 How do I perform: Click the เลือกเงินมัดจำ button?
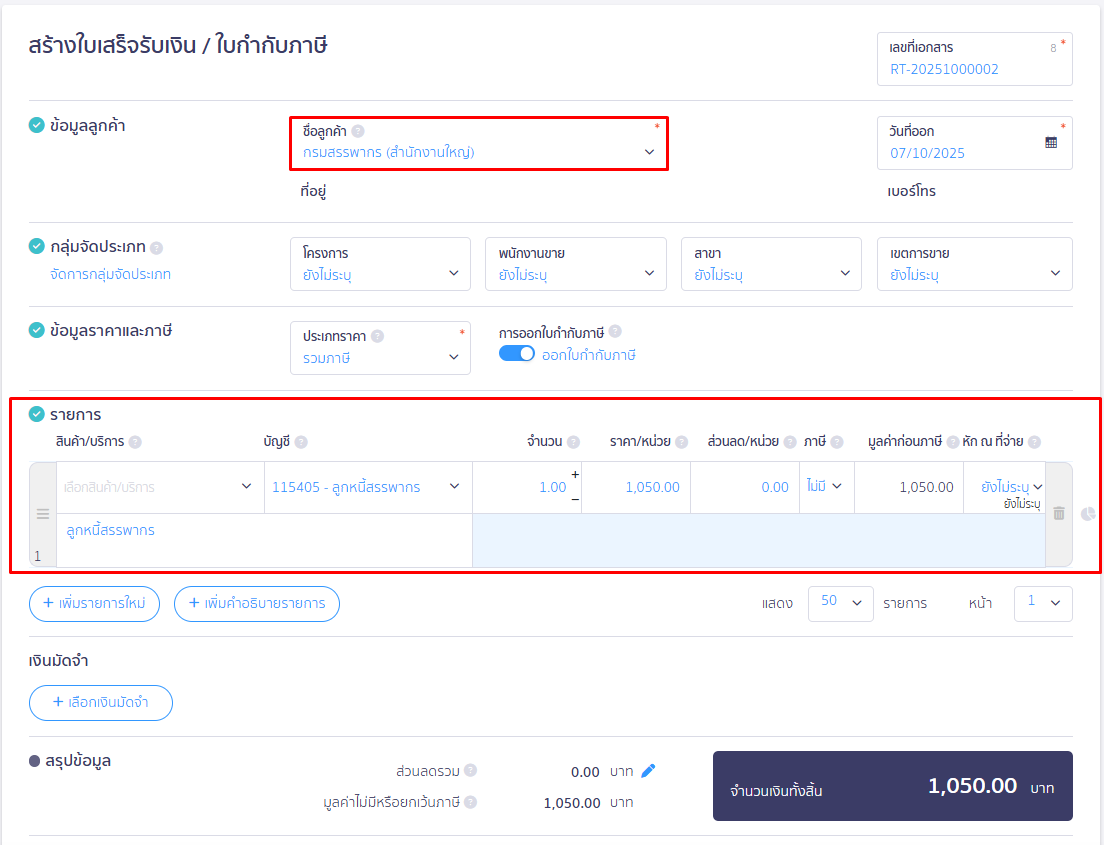pyautogui.click(x=101, y=702)
